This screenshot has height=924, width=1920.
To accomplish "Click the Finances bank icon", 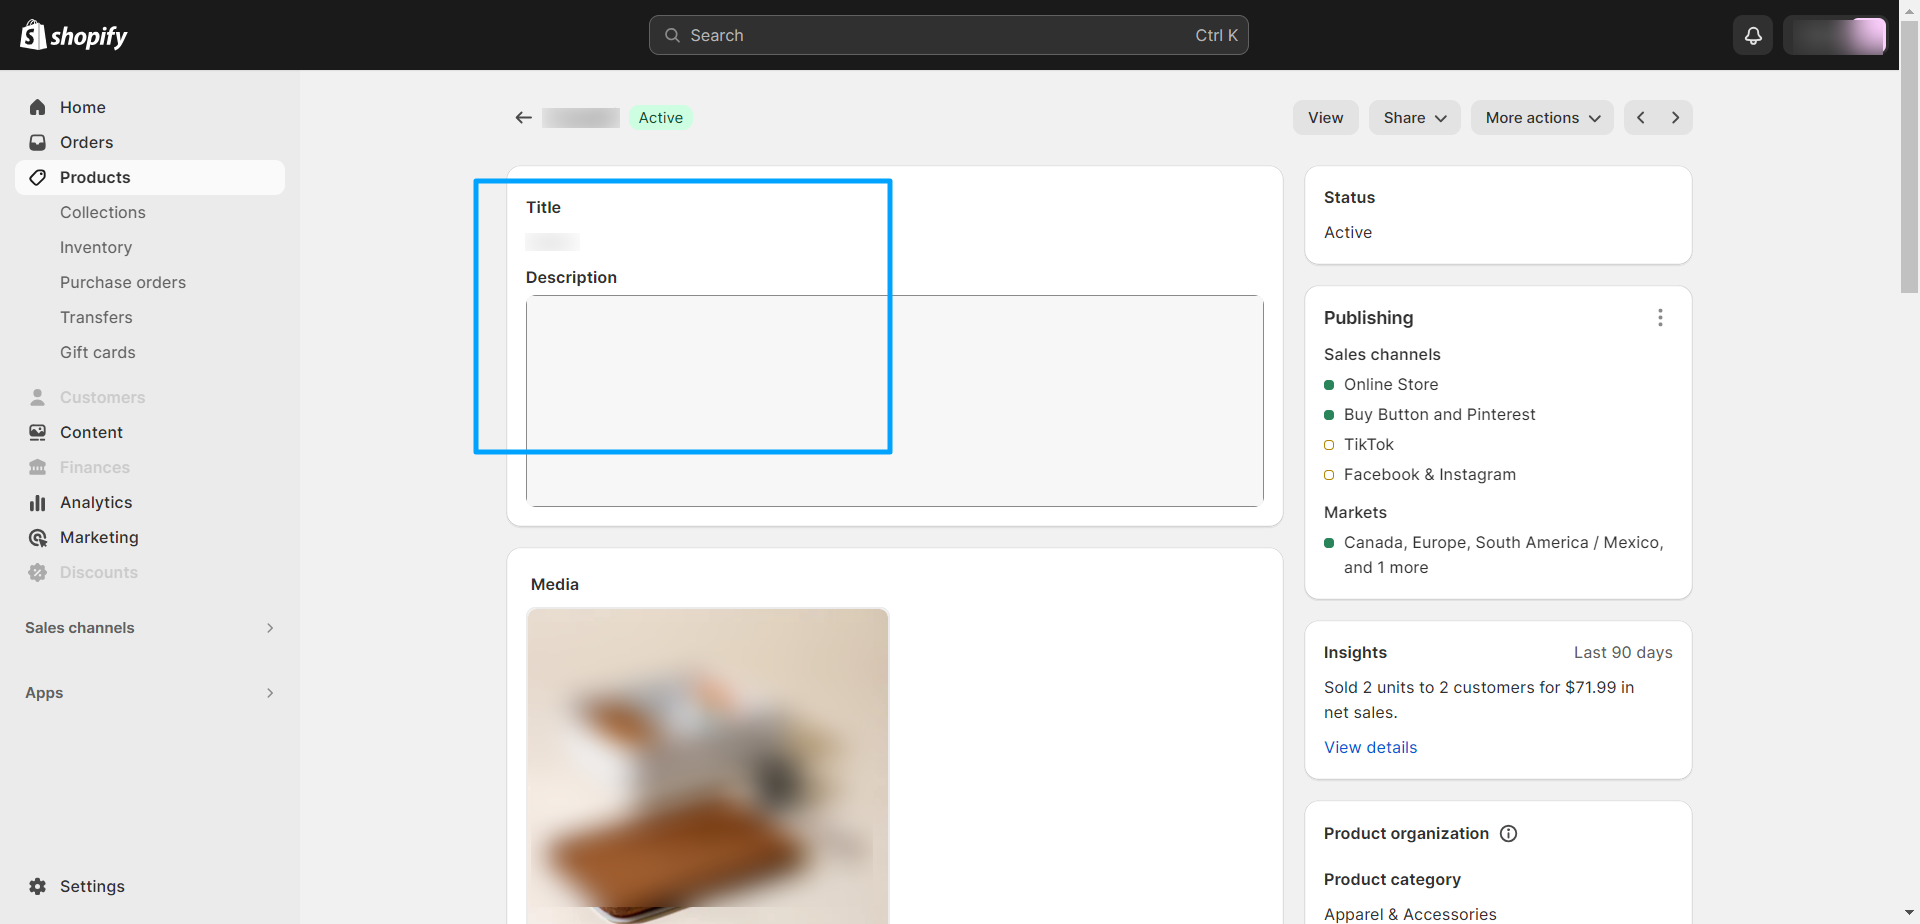I will [x=38, y=467].
